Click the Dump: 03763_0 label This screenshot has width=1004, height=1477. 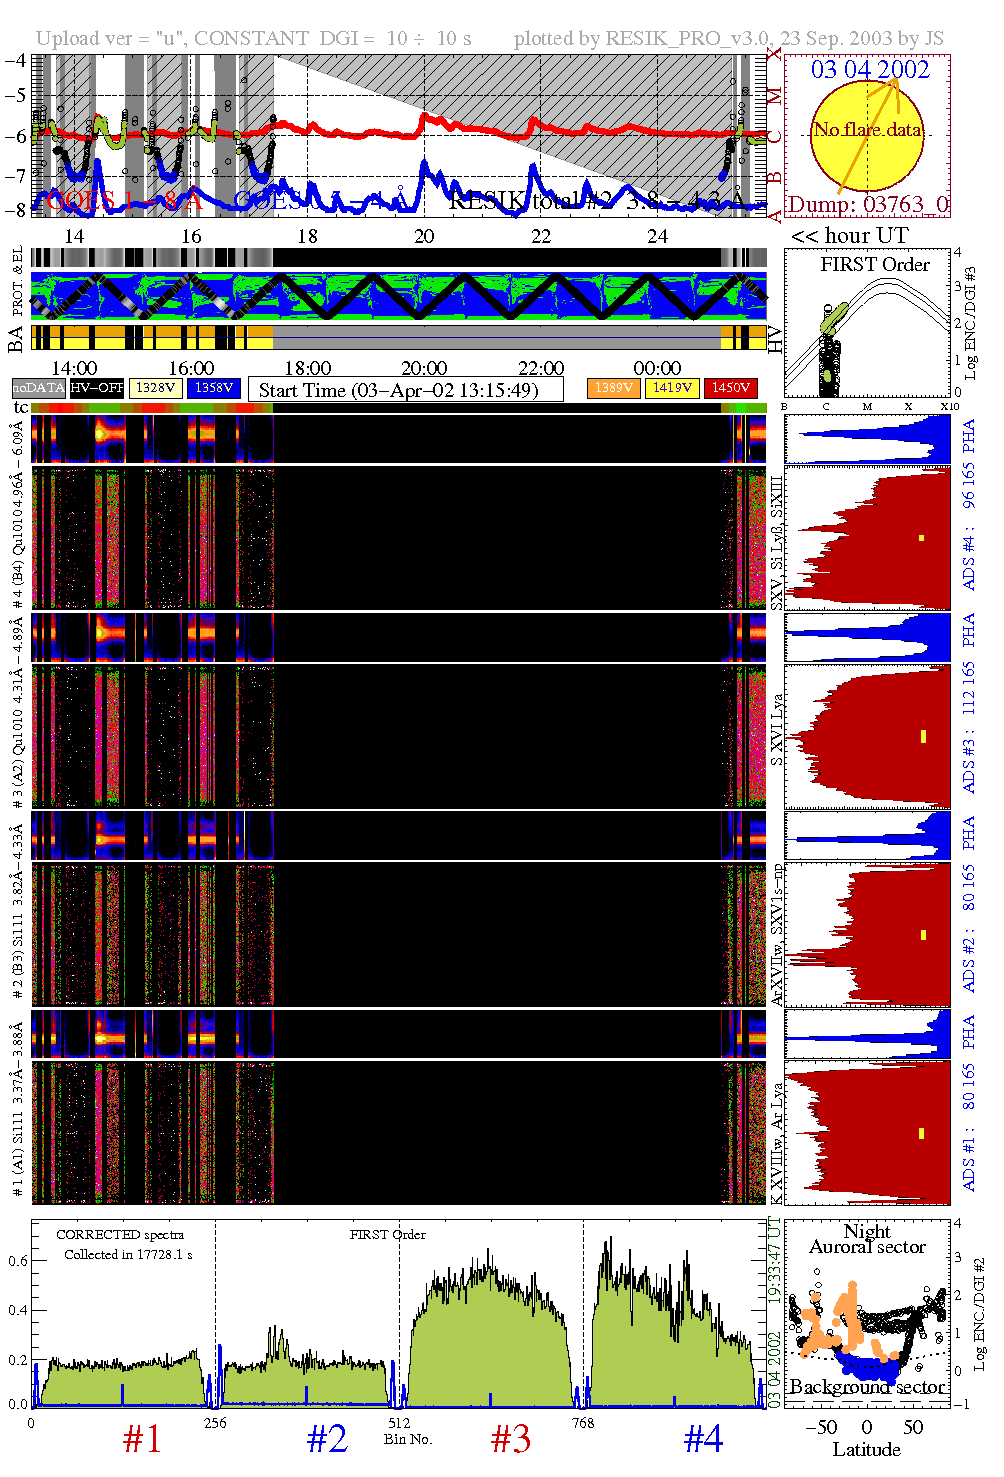867,205
